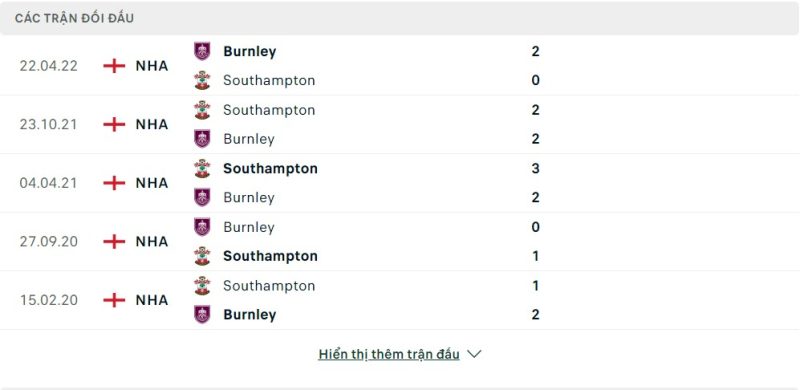Select bold Southampton name in 27.09.20 match
This screenshot has height=390, width=800.
(270, 256)
